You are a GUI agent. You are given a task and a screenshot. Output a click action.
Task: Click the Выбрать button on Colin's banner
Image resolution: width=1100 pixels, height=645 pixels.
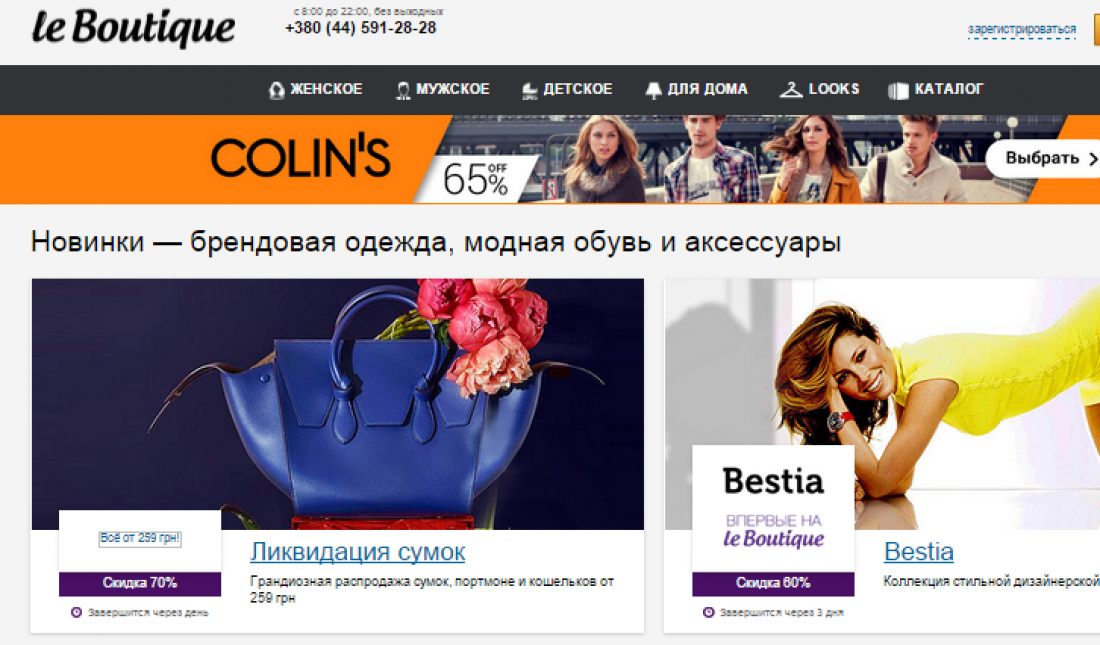point(1043,159)
